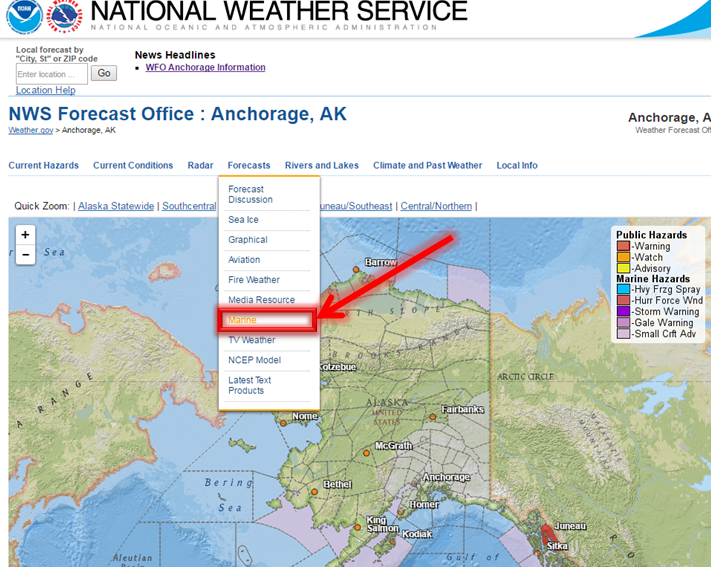Click the Sitka label on map

[x=557, y=546]
